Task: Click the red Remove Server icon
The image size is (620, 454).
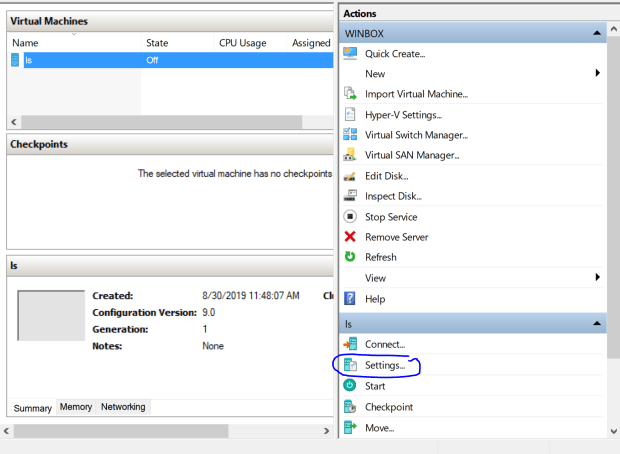Action: pos(350,237)
